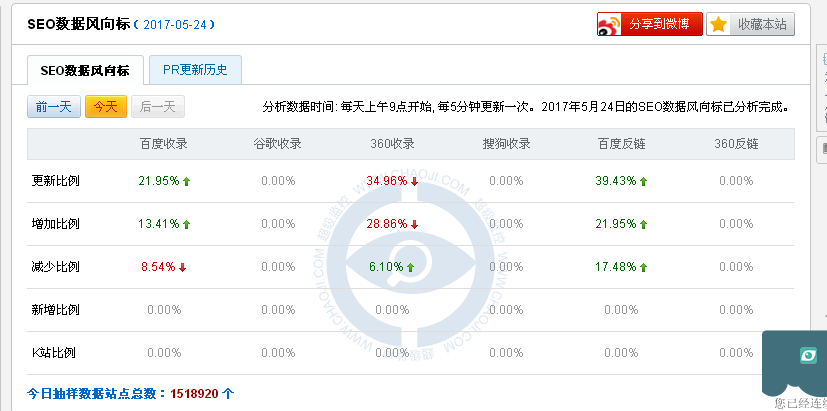Select 今天 today button
The height and width of the screenshot is (411, 827).
tap(105, 107)
